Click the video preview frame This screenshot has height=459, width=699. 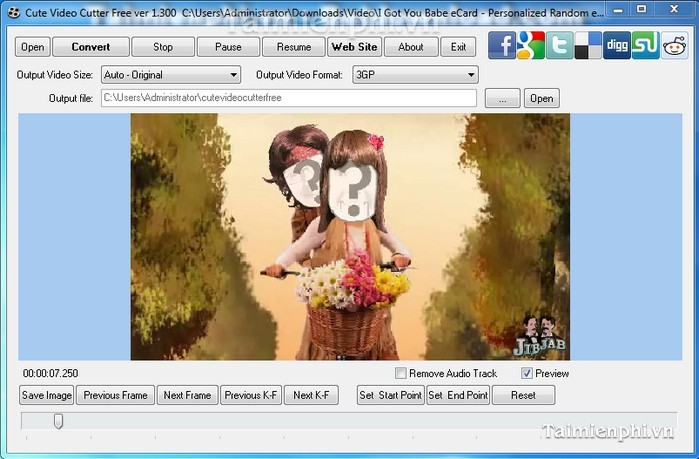tap(350, 237)
